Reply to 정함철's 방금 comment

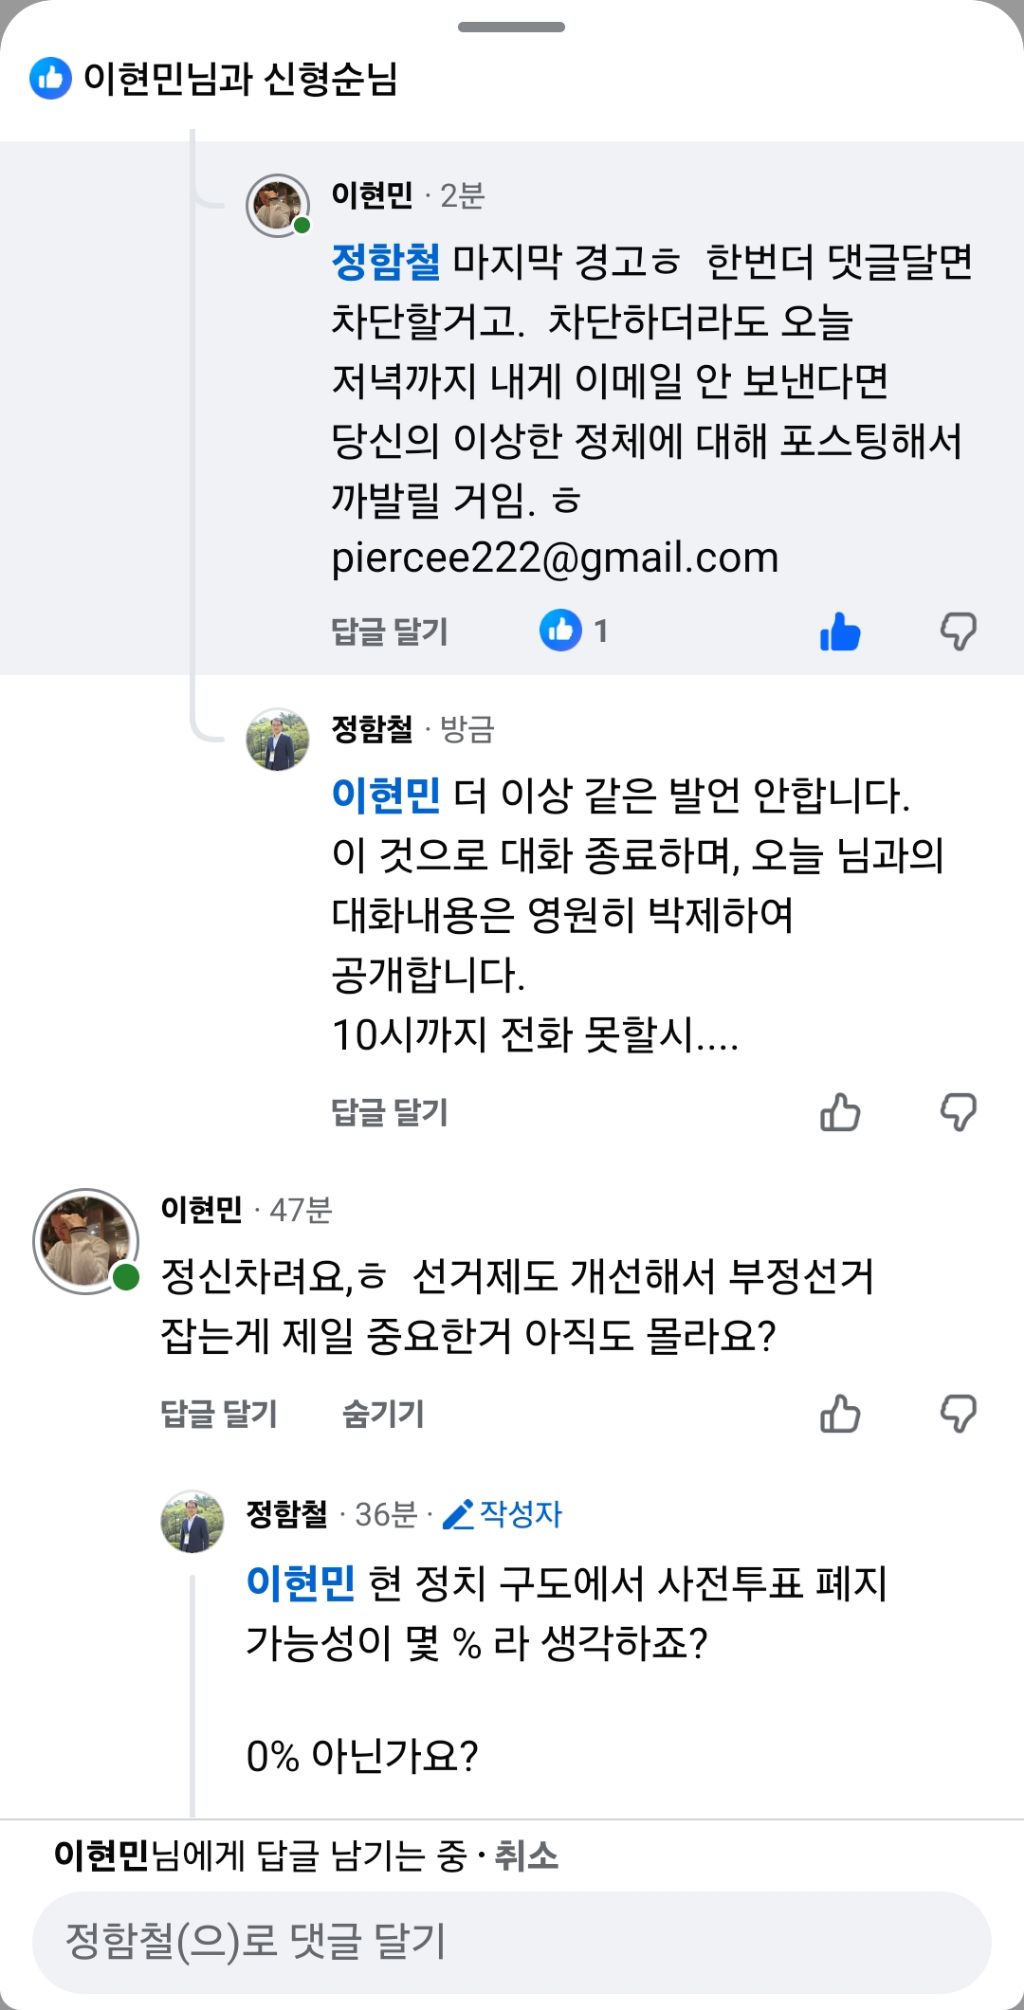(x=389, y=1112)
